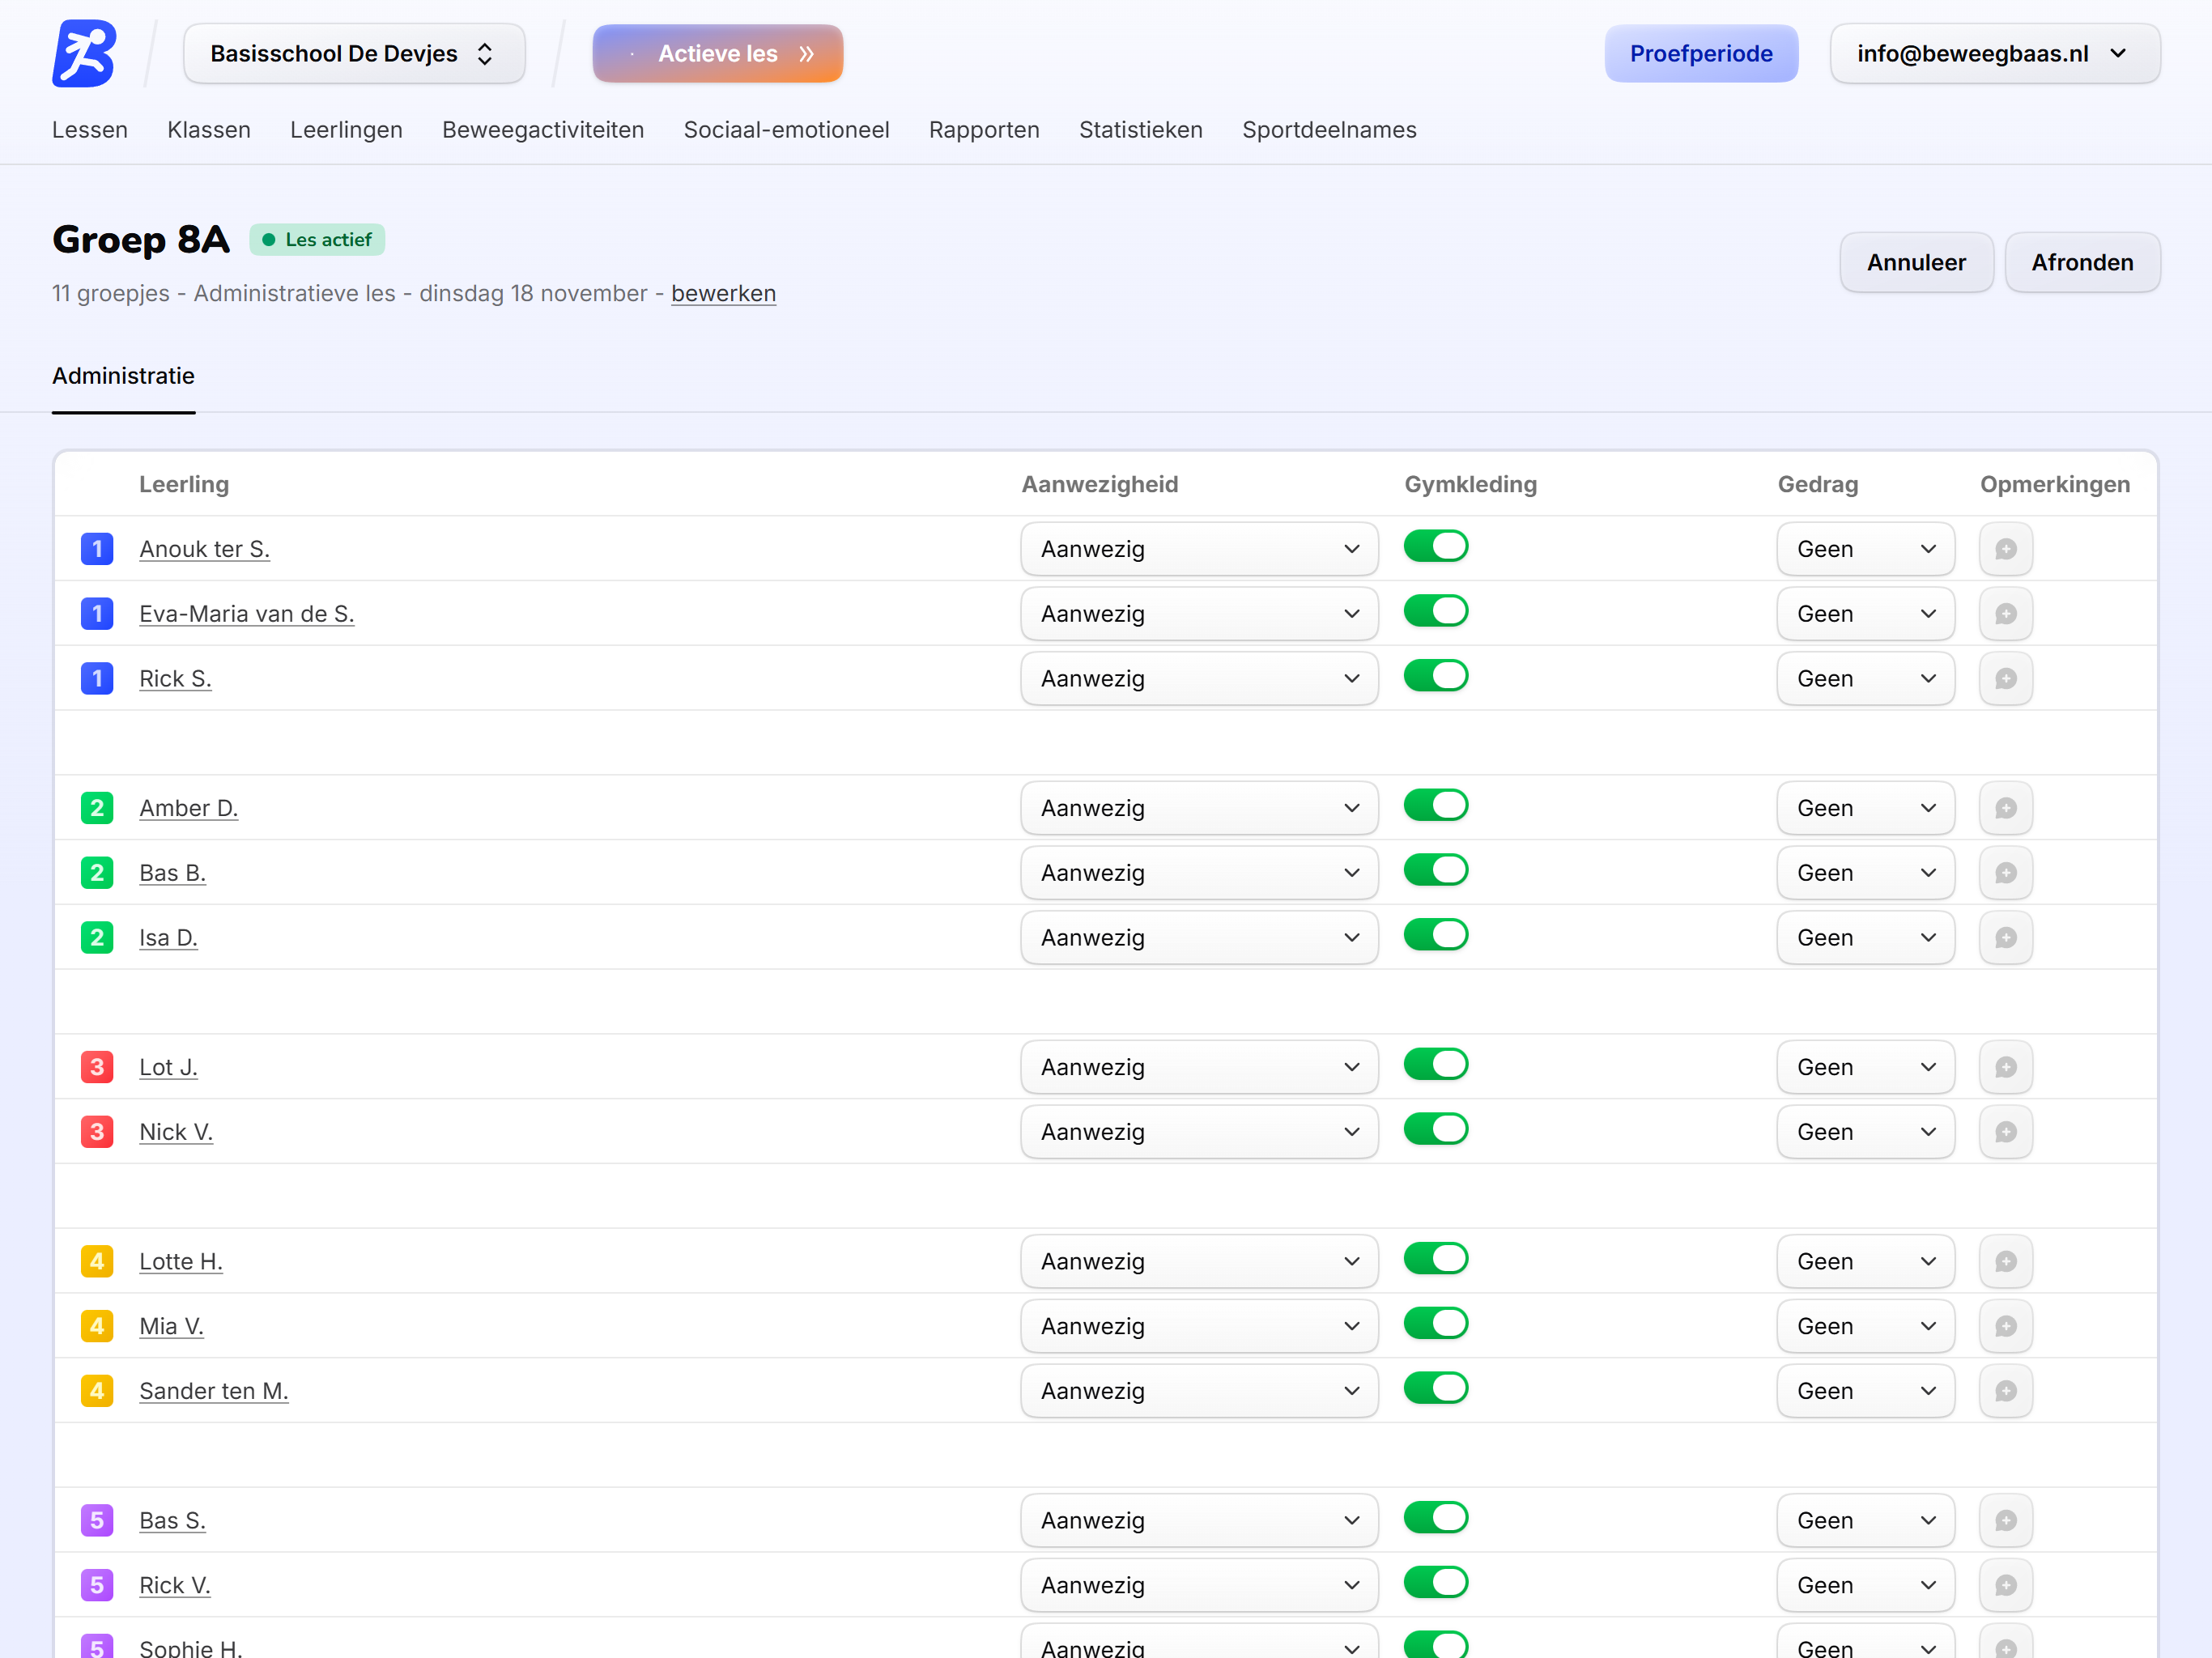
Task: Disable the Gymkleding switch for Bas B.
Action: pyautogui.click(x=1435, y=870)
